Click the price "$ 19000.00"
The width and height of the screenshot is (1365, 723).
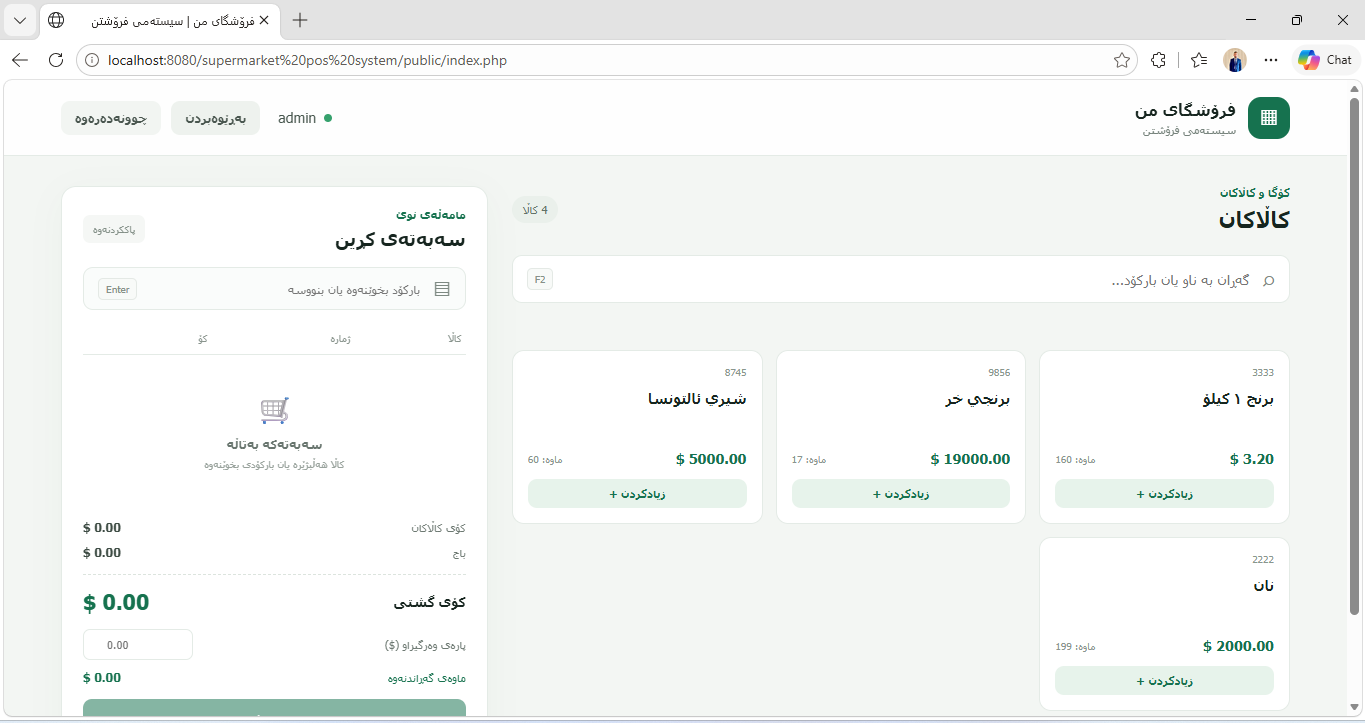pos(970,460)
